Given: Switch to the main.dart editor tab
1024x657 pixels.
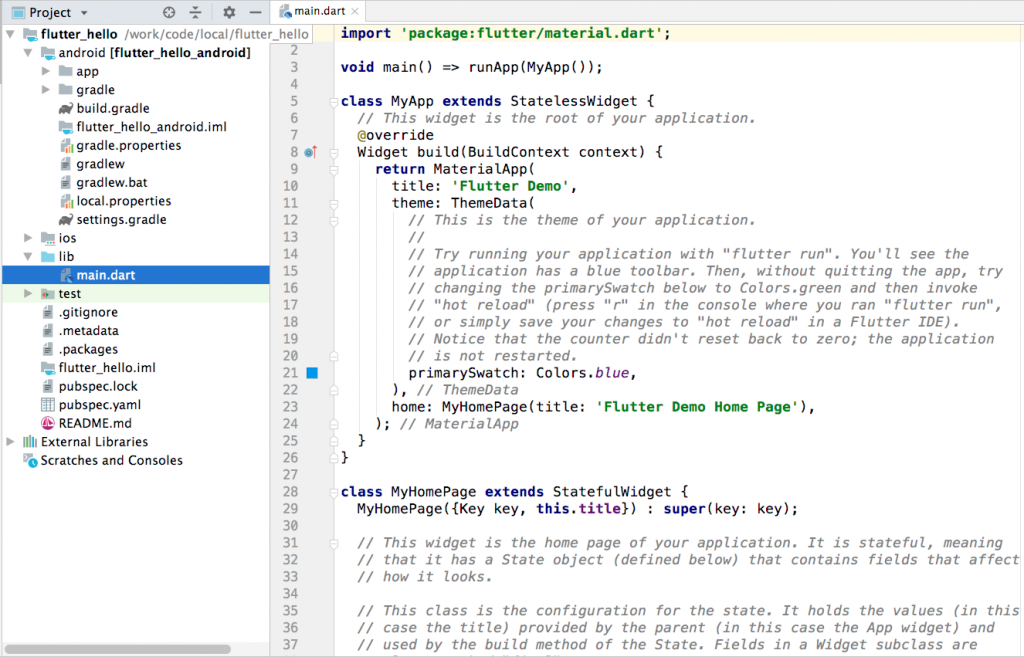Looking at the screenshot, I should click(x=319, y=11).
